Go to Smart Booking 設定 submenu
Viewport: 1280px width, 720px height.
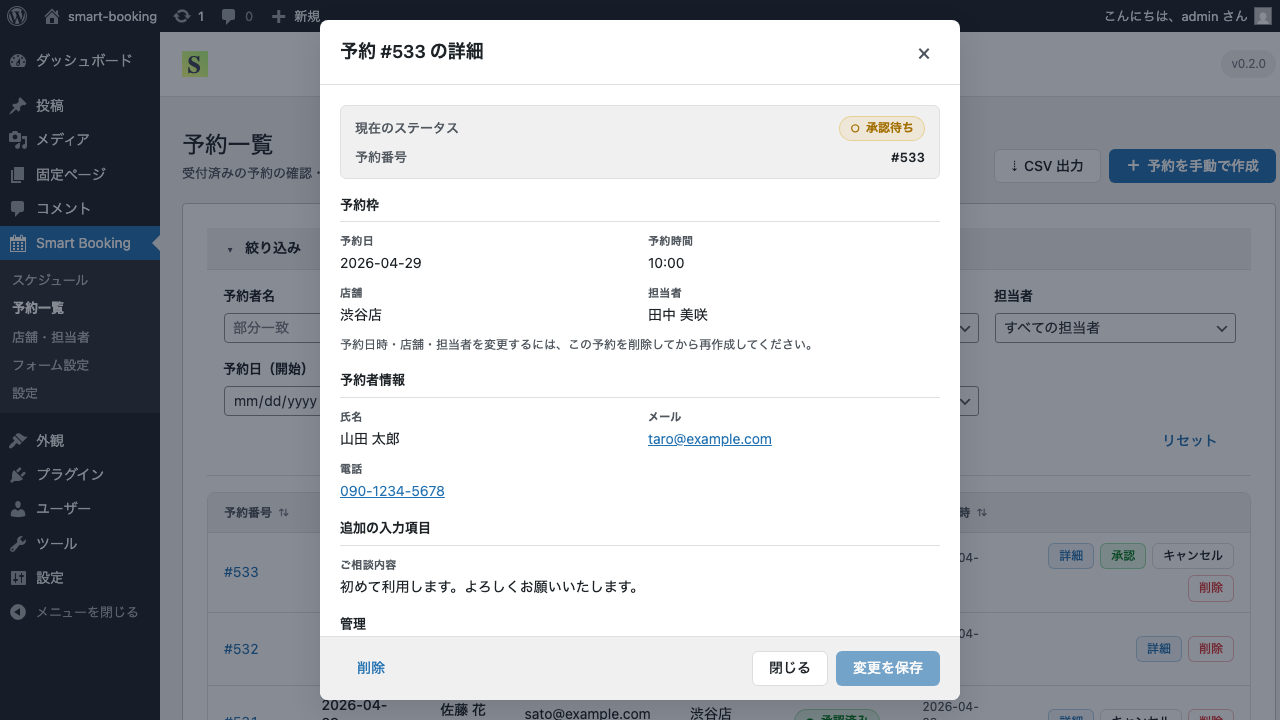(x=25, y=393)
